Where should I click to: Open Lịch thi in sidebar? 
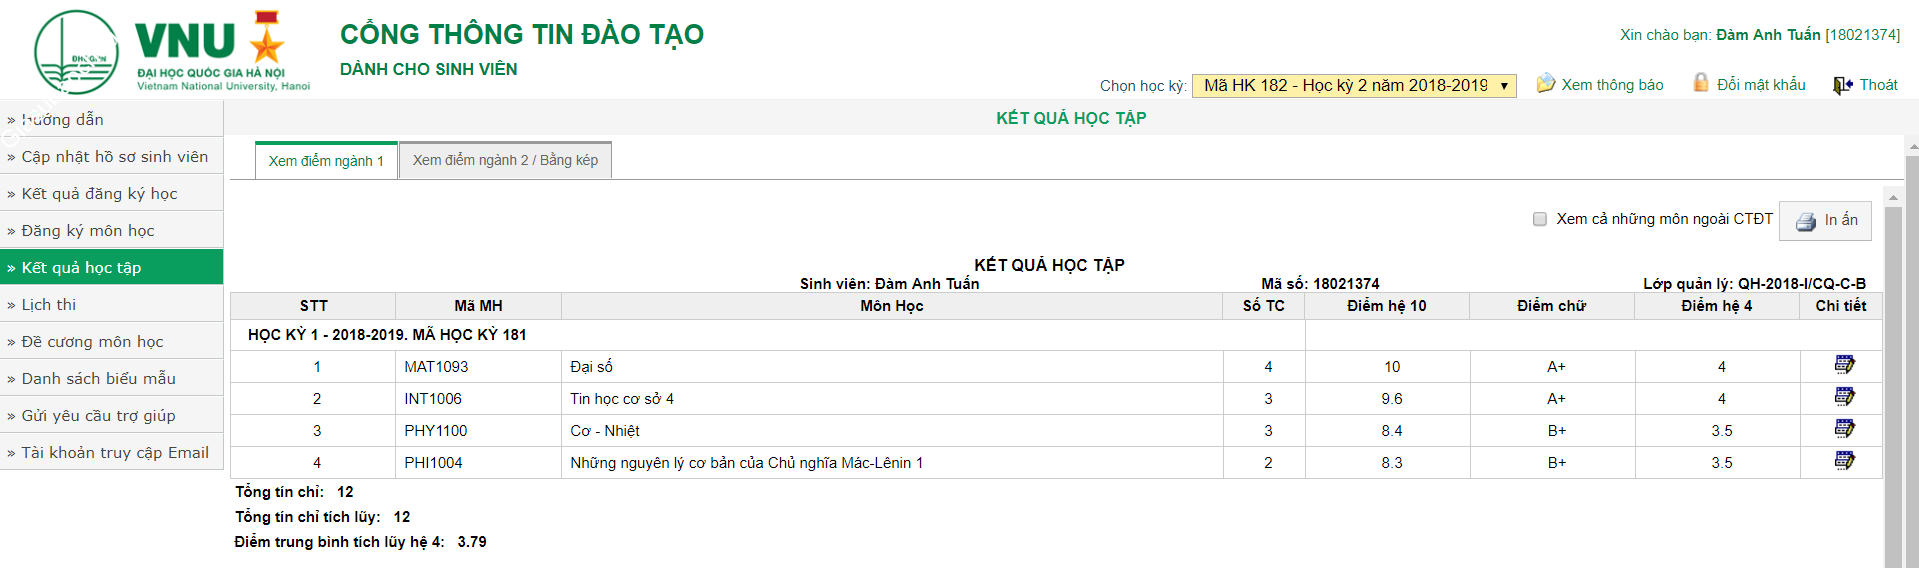point(49,305)
